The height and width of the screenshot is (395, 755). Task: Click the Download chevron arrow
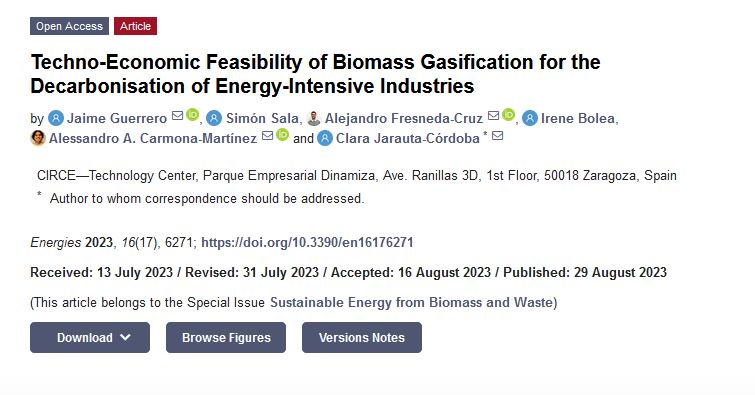(x=125, y=337)
